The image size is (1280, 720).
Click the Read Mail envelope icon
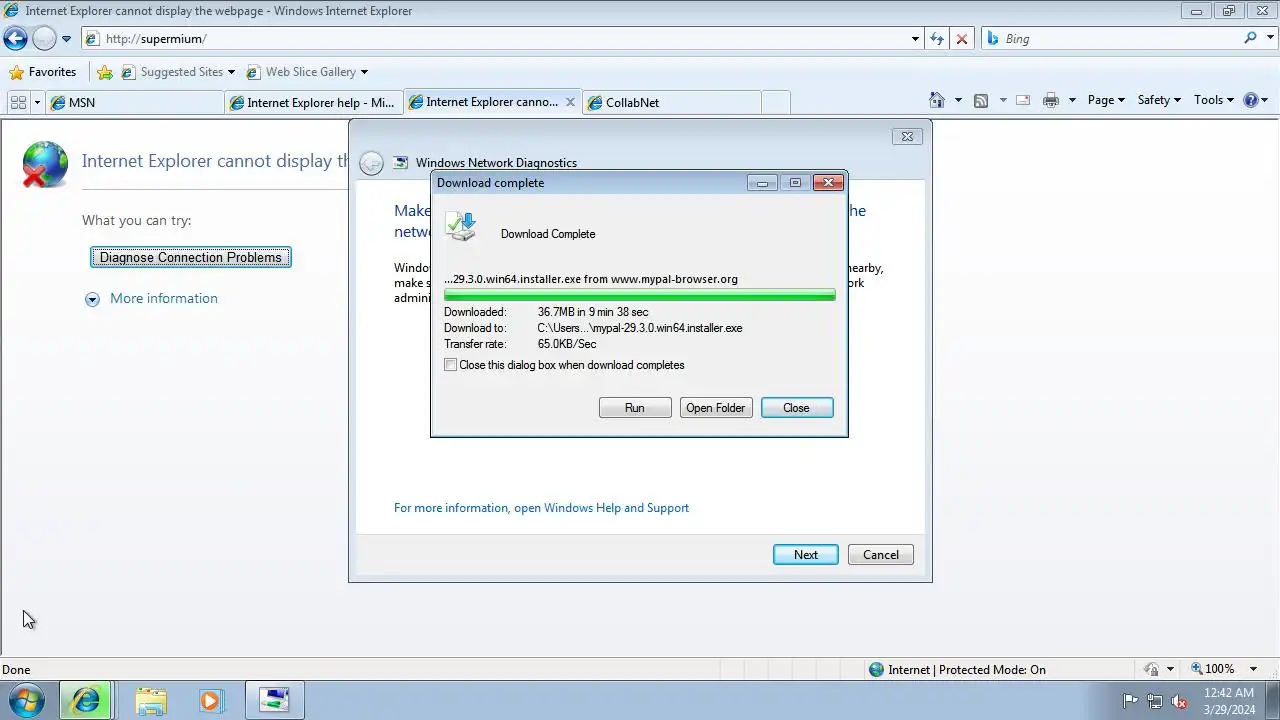pos(1023,100)
